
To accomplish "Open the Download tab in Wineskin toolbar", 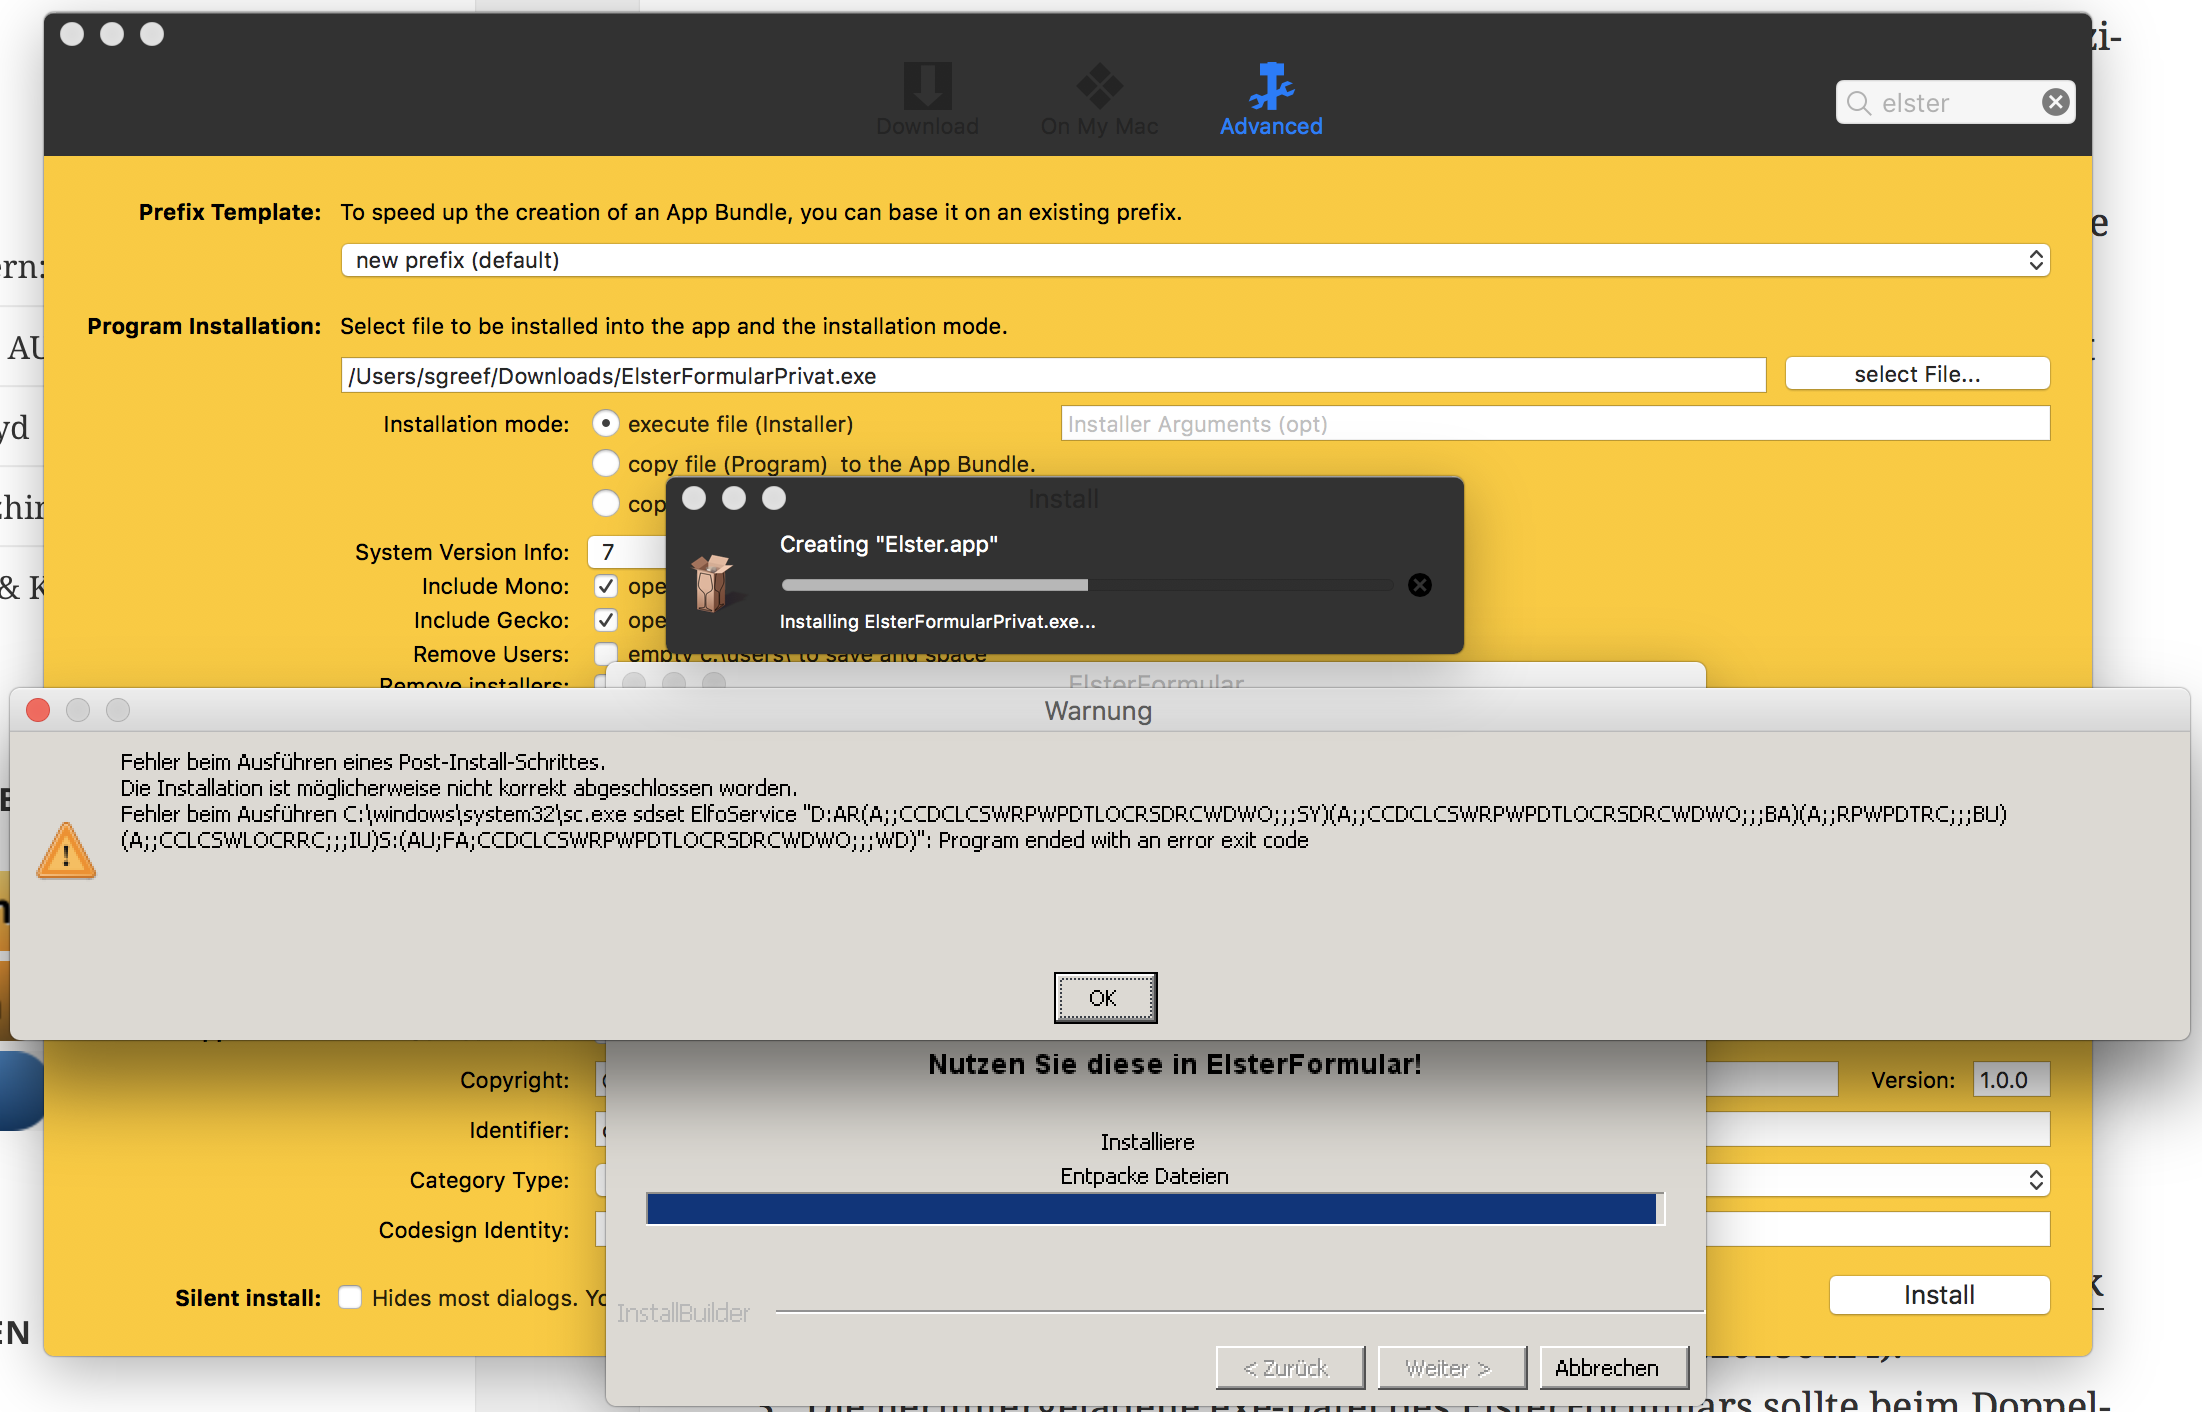I will click(x=927, y=99).
